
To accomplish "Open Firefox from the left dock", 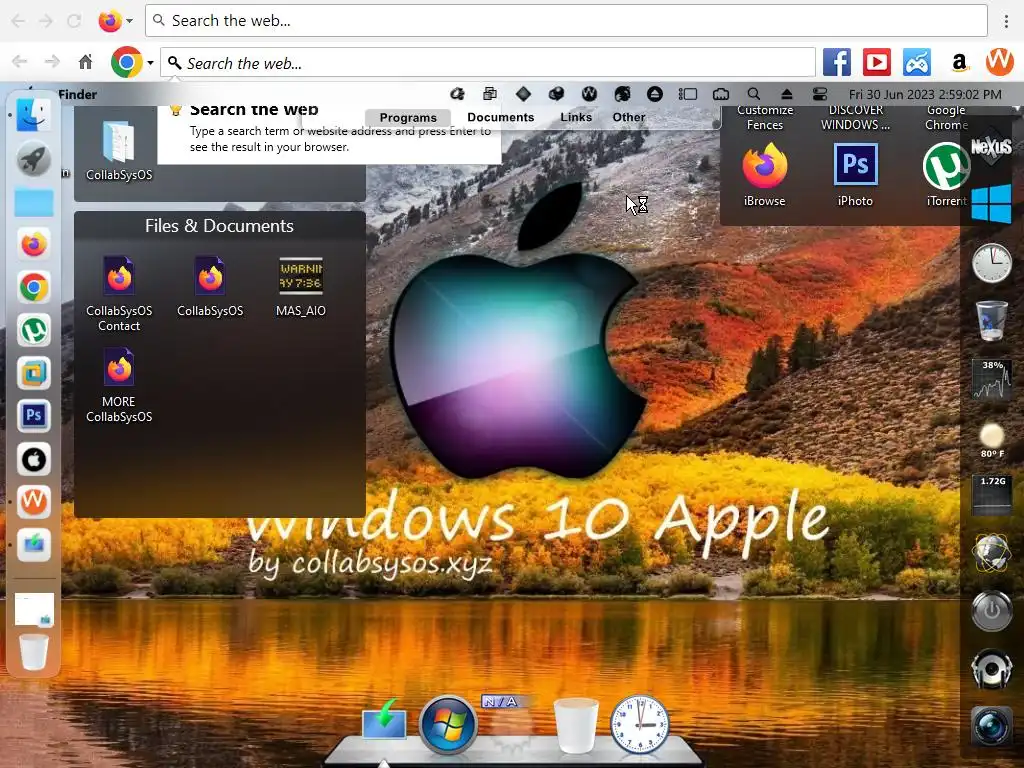I will point(33,244).
